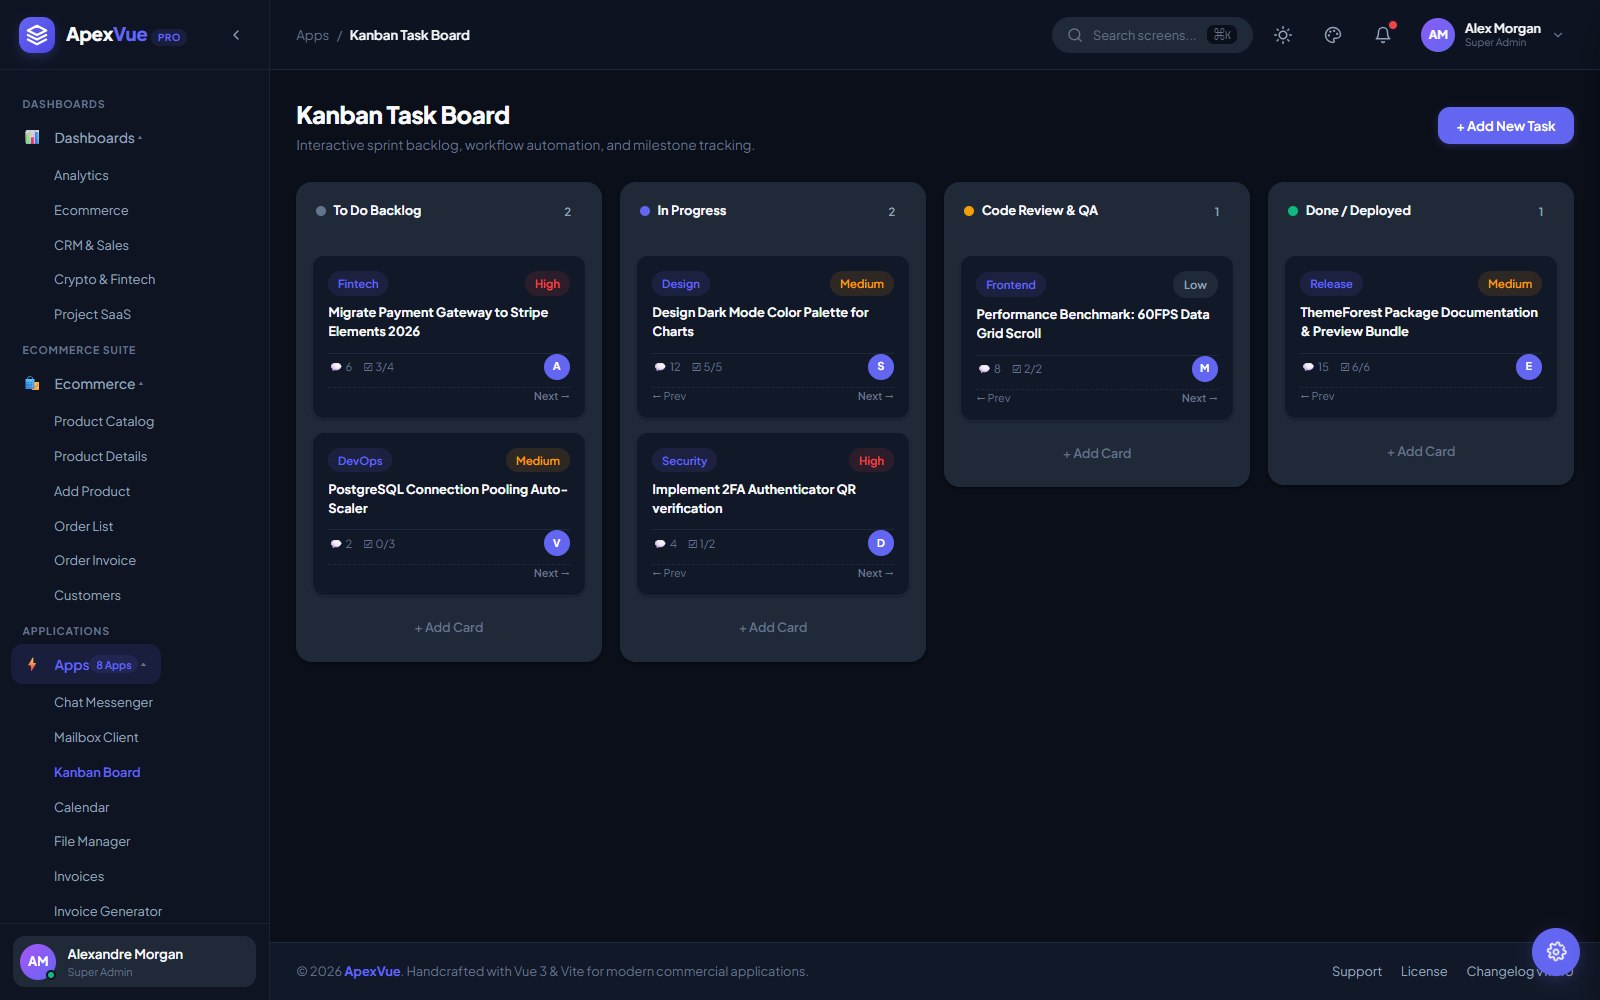Open the Alex Morgan user dropdown
The image size is (1600, 1000).
1493,35
